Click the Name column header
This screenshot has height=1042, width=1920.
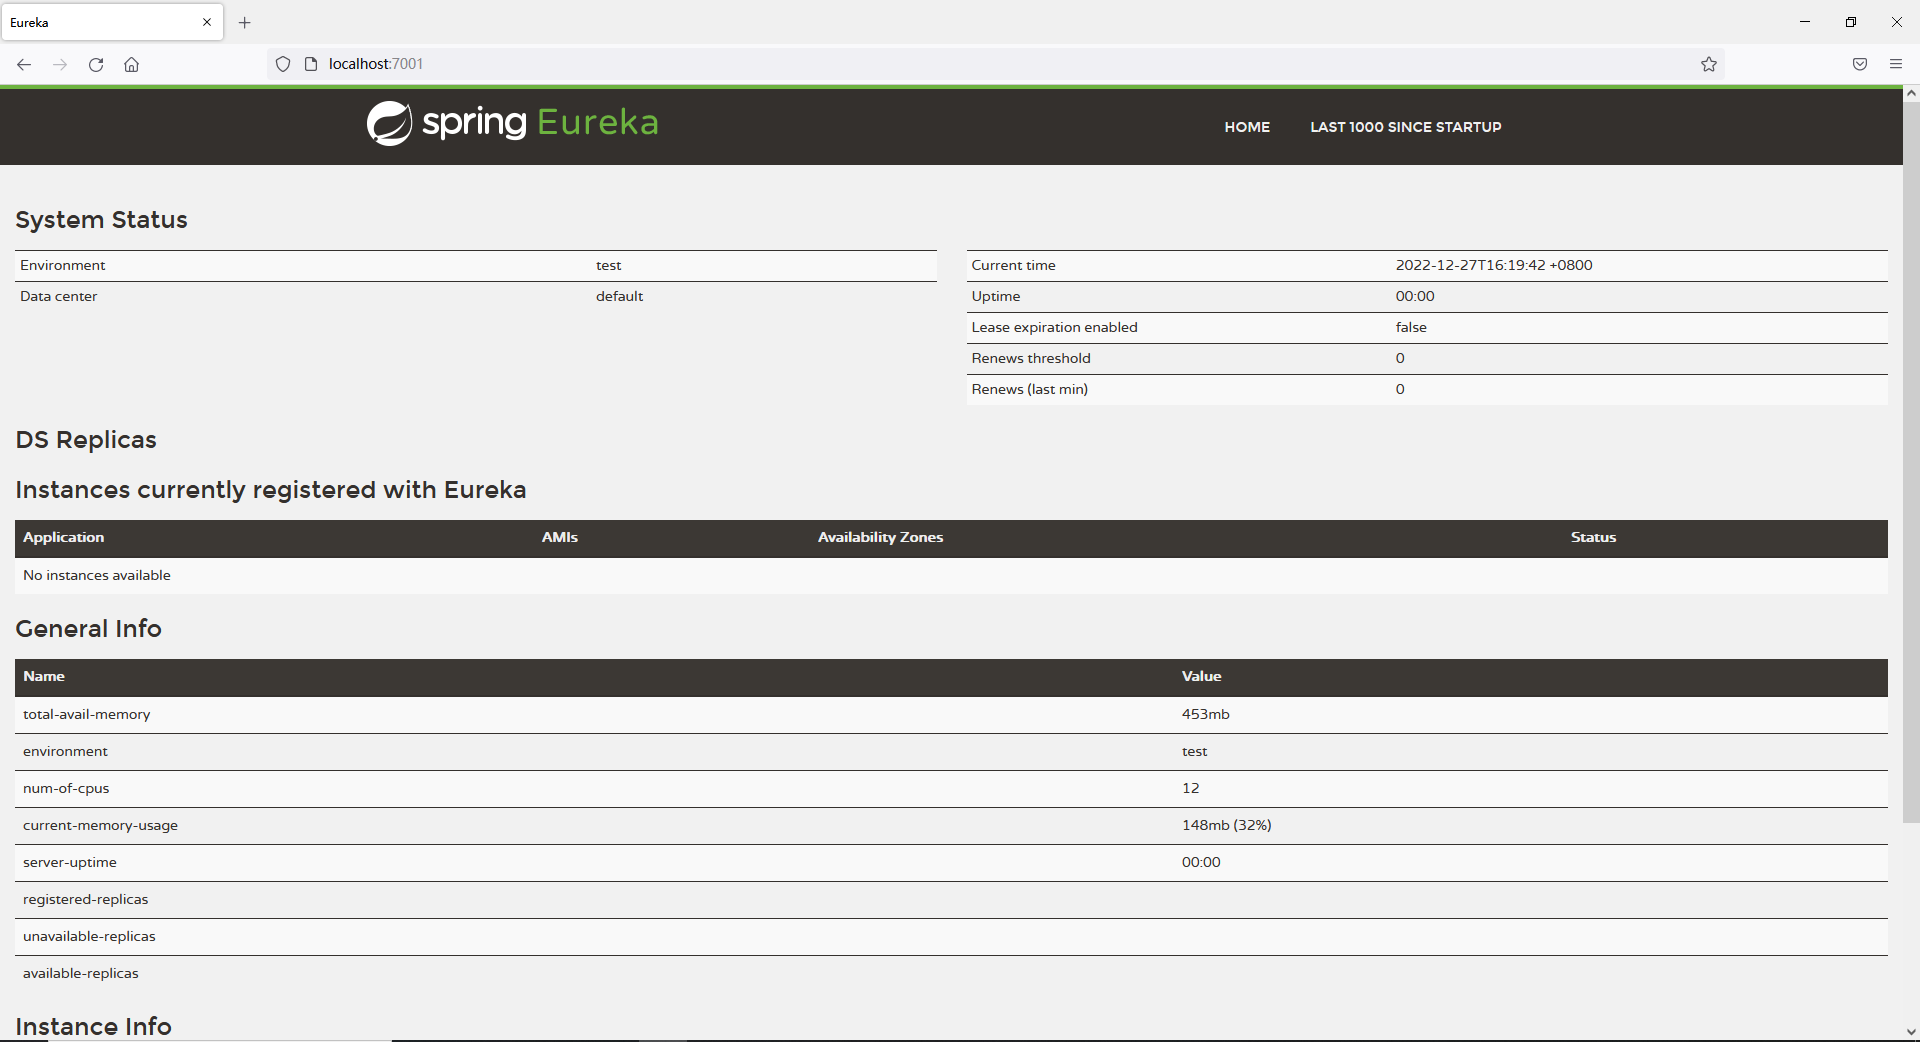44,676
